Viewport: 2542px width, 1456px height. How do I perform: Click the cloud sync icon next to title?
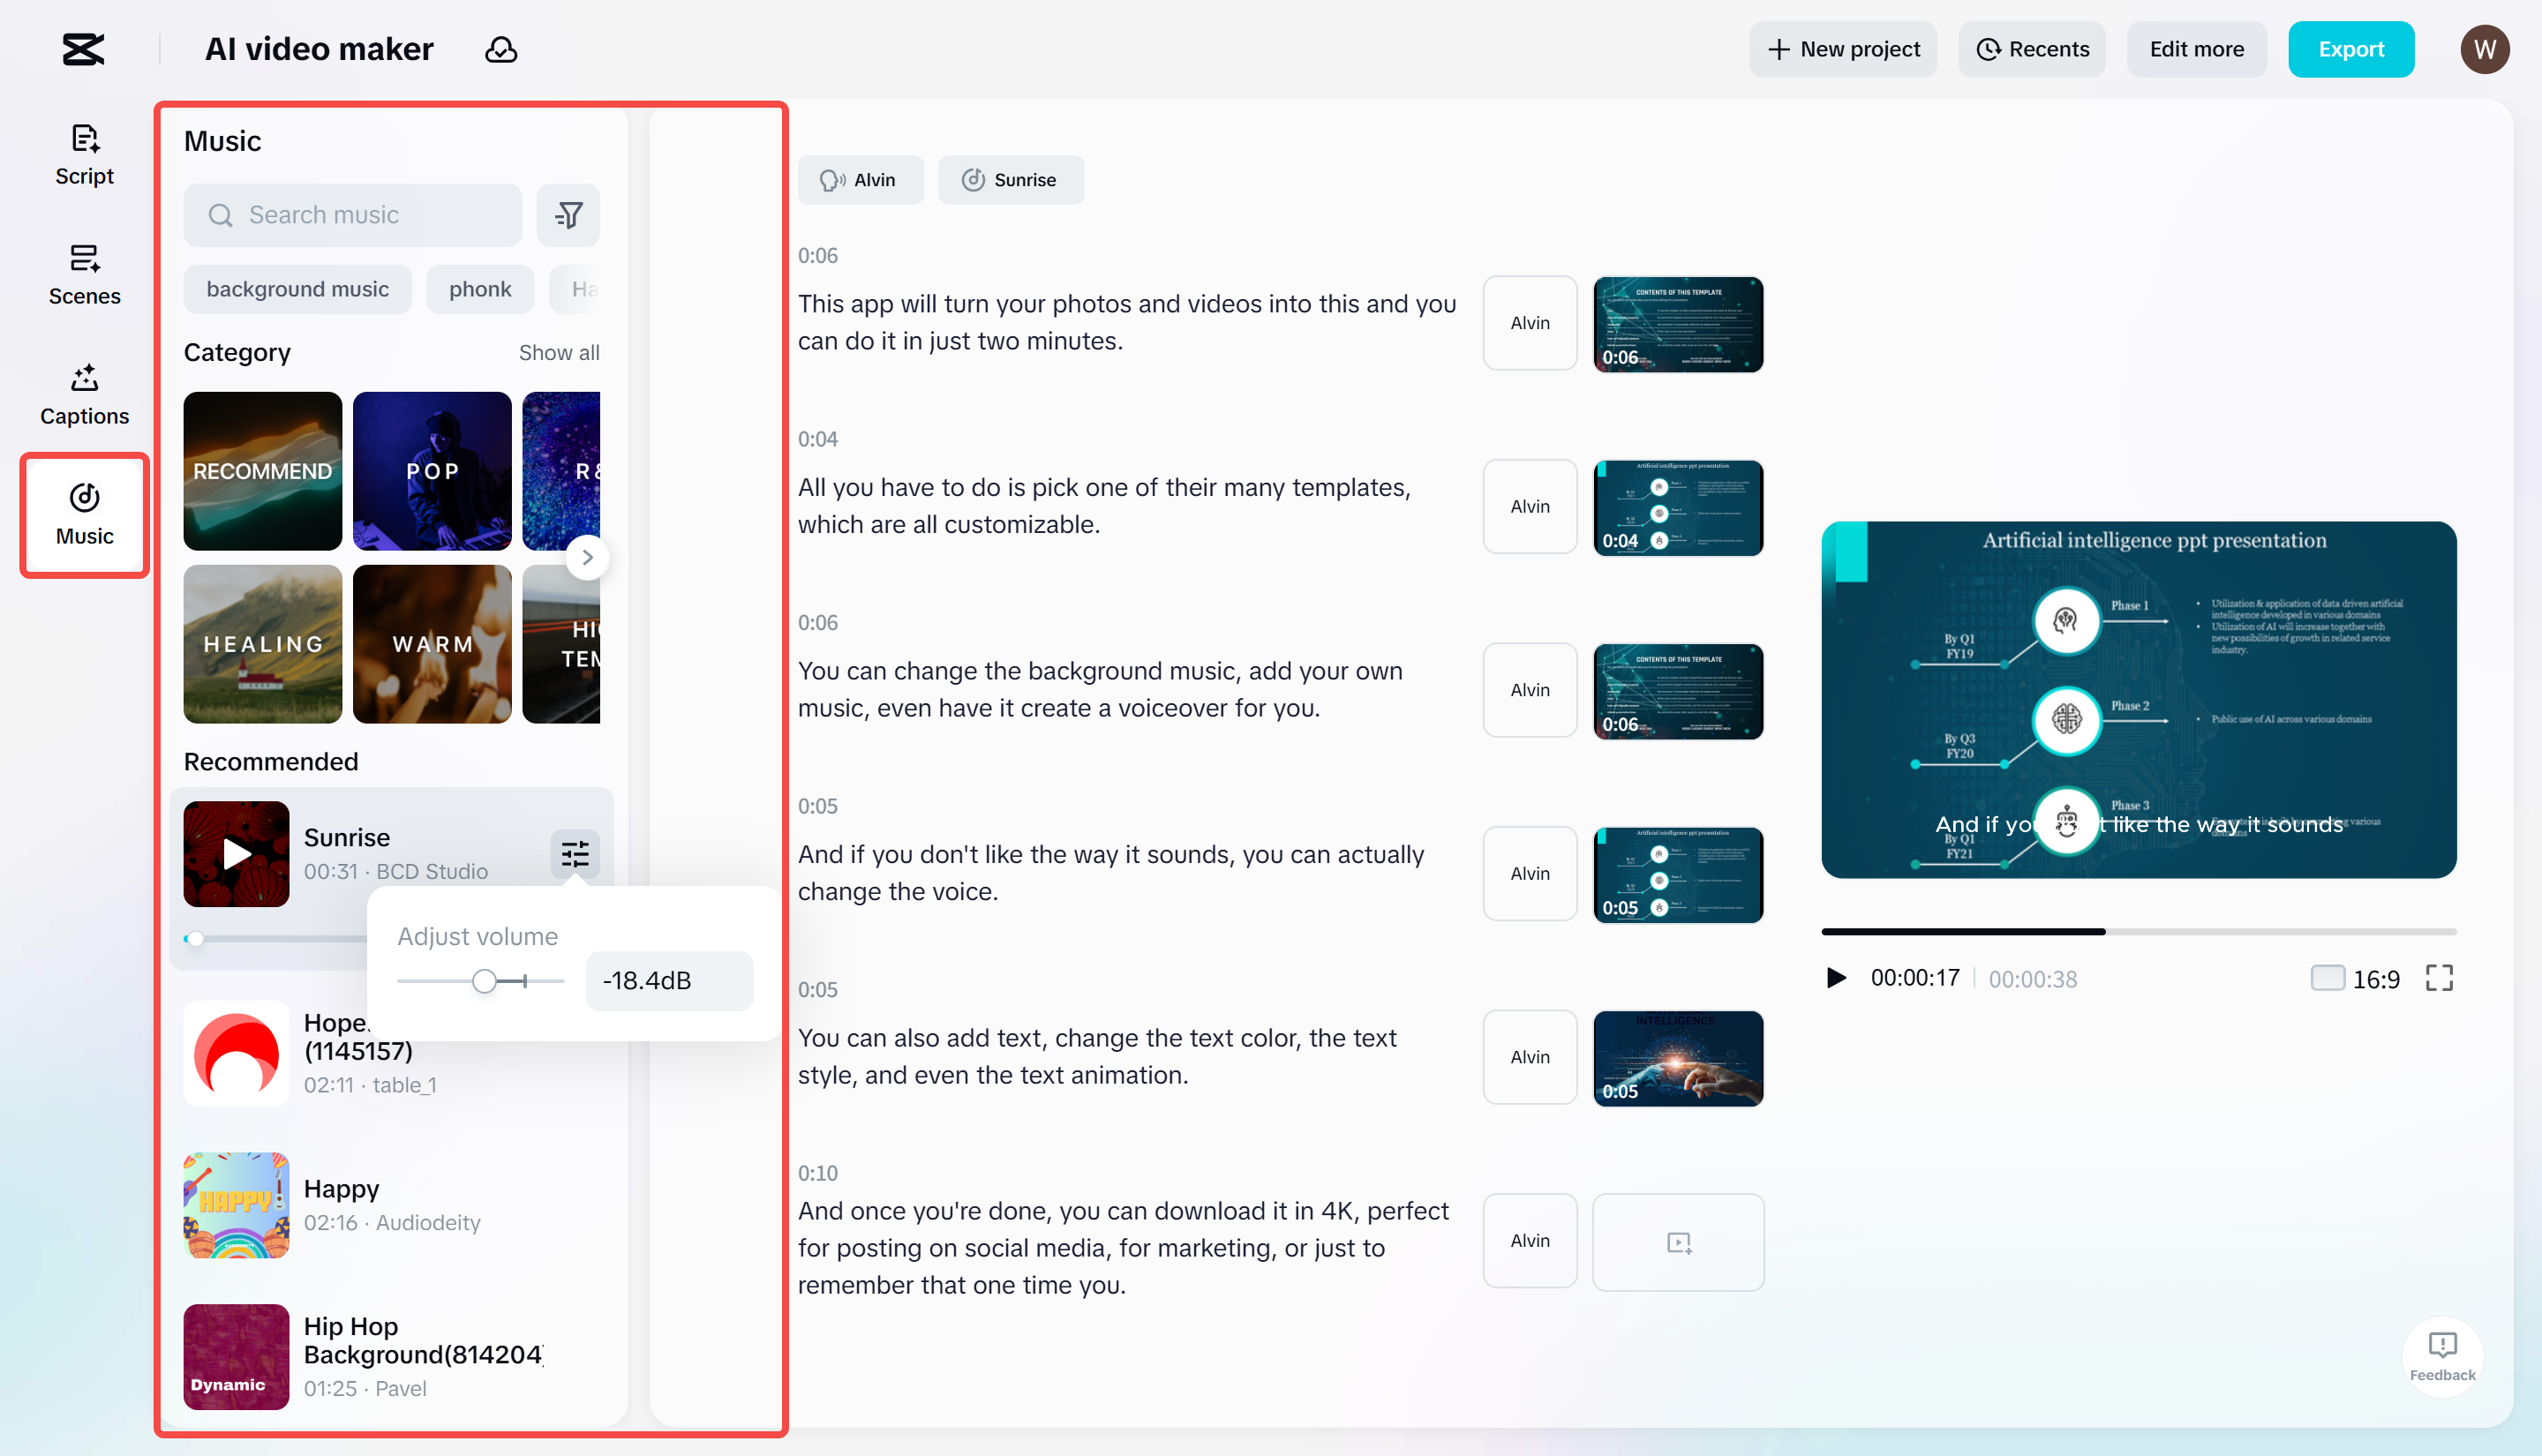pos(501,49)
